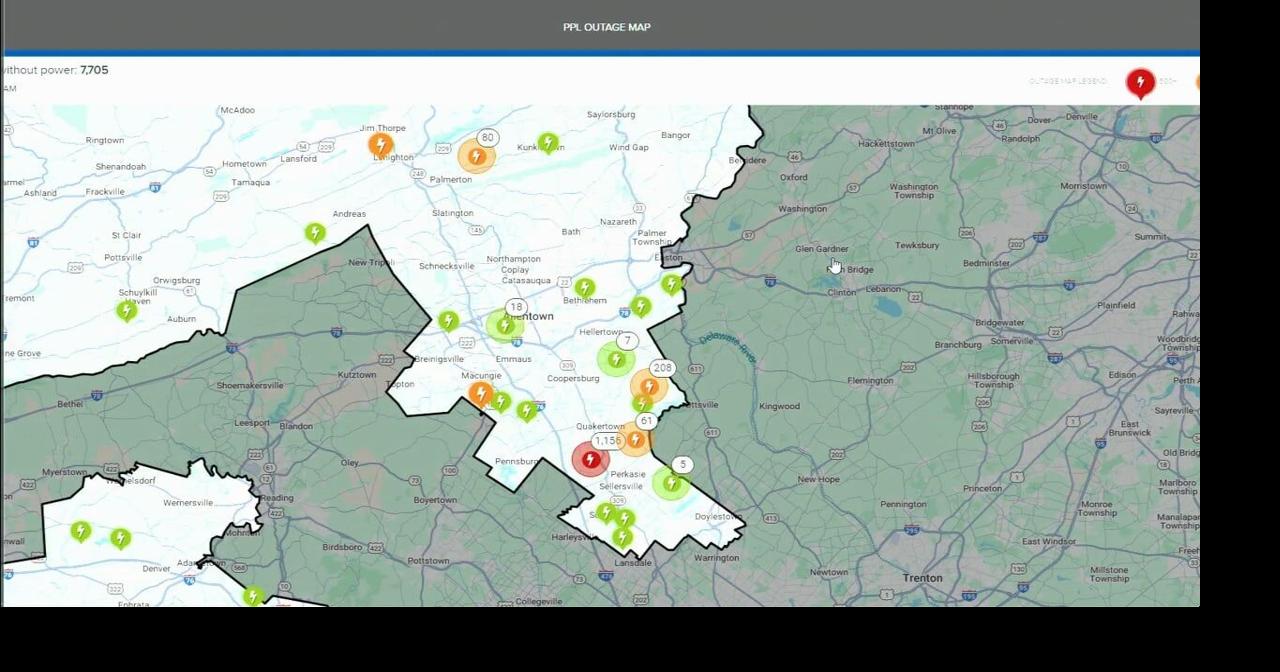The width and height of the screenshot is (1280, 672).
Task: Click the OUTAGE MAP LEGEND label
Action: (1068, 81)
